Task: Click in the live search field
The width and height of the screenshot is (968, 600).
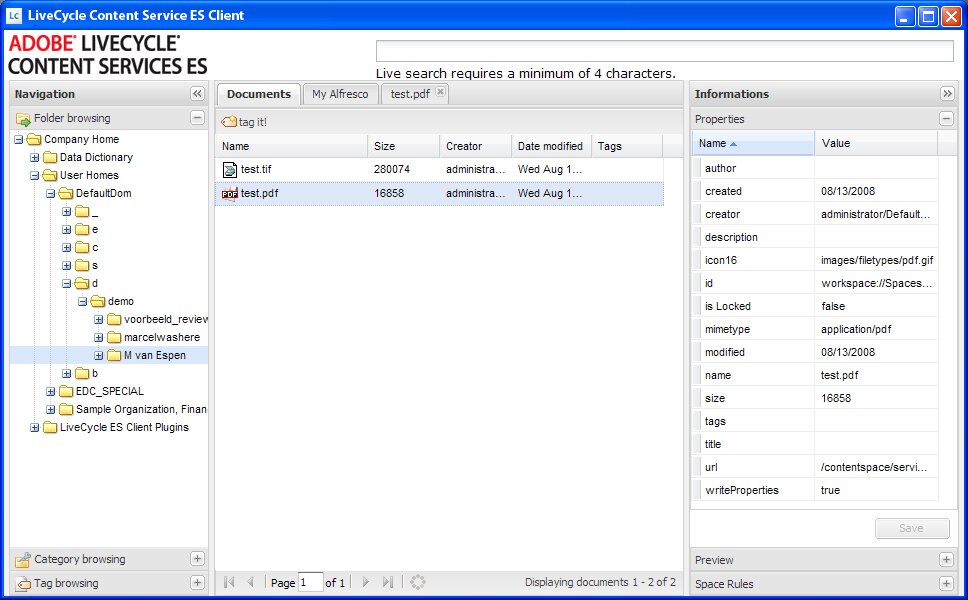Action: [665, 51]
